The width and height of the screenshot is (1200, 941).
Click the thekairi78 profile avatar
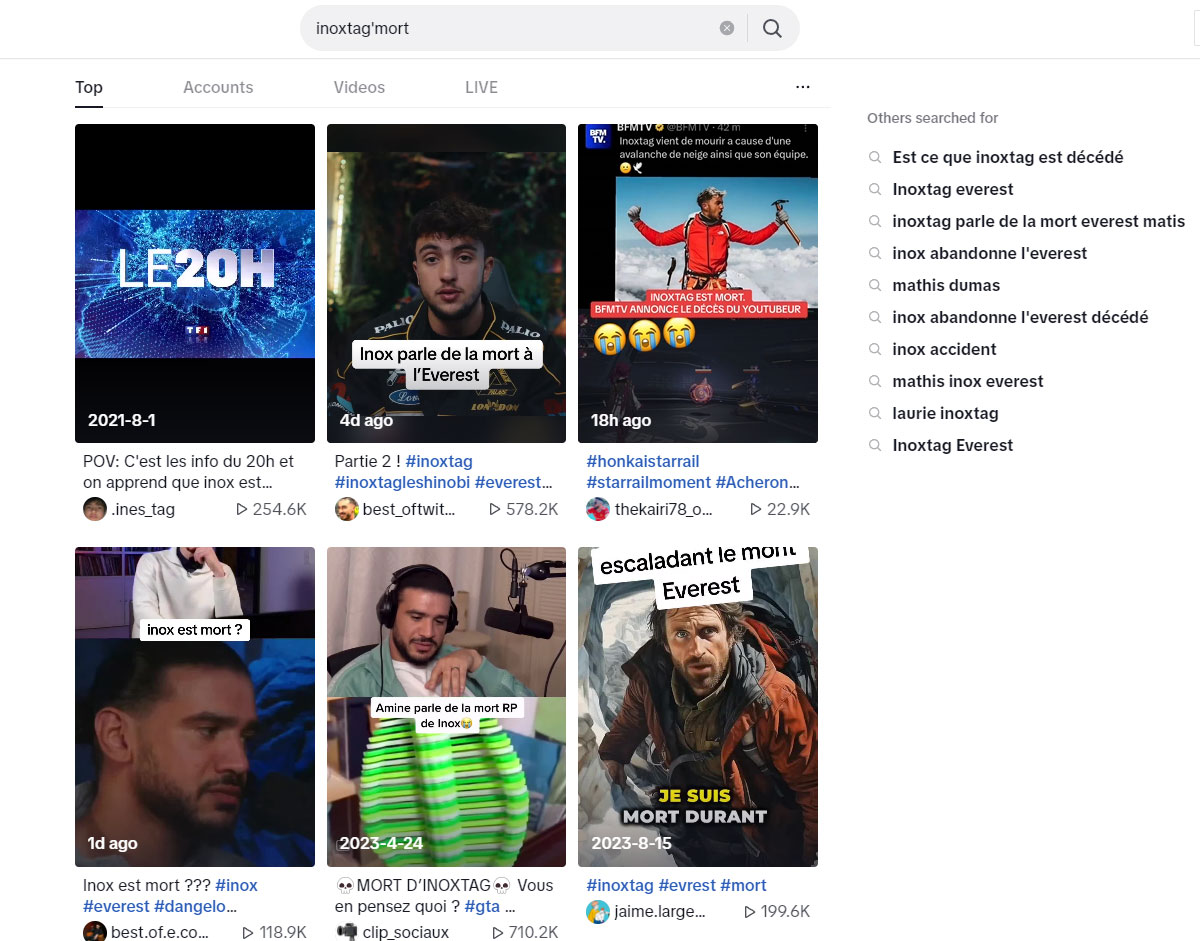[598, 509]
